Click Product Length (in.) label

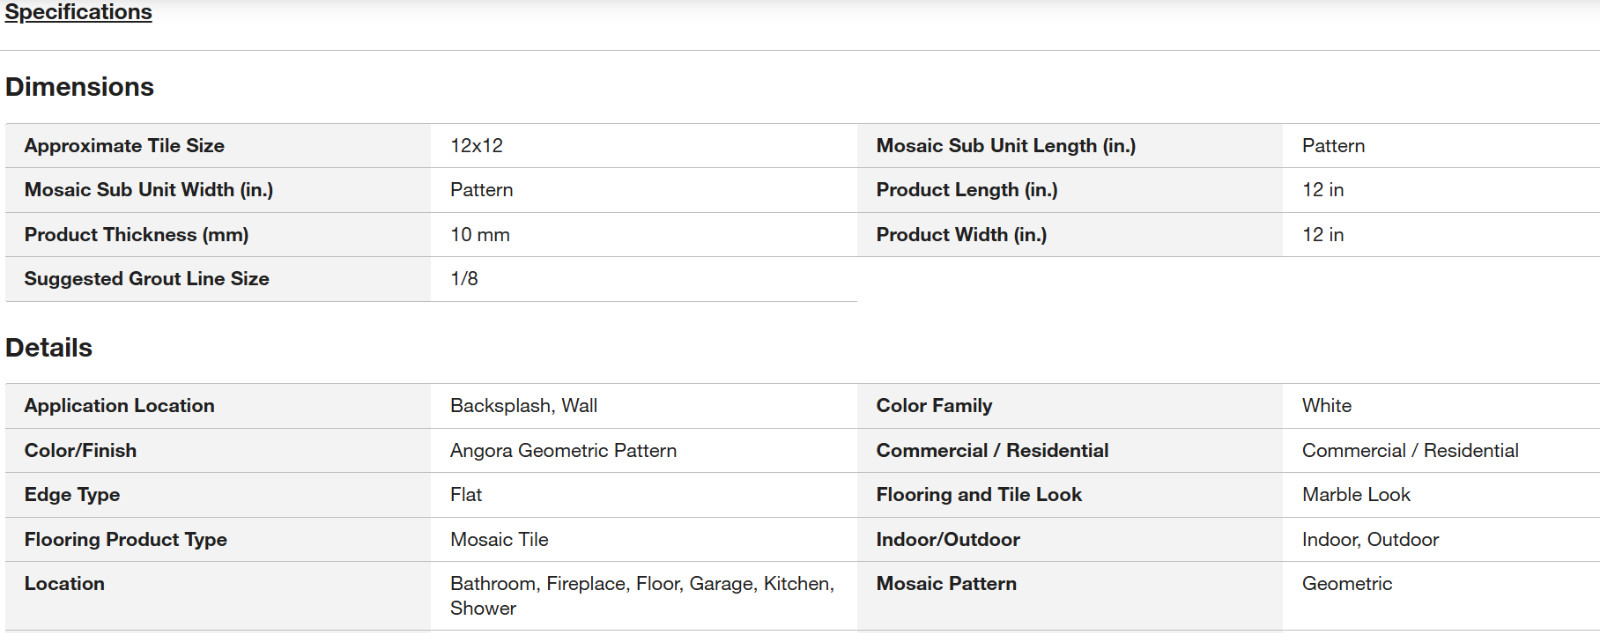[967, 190]
